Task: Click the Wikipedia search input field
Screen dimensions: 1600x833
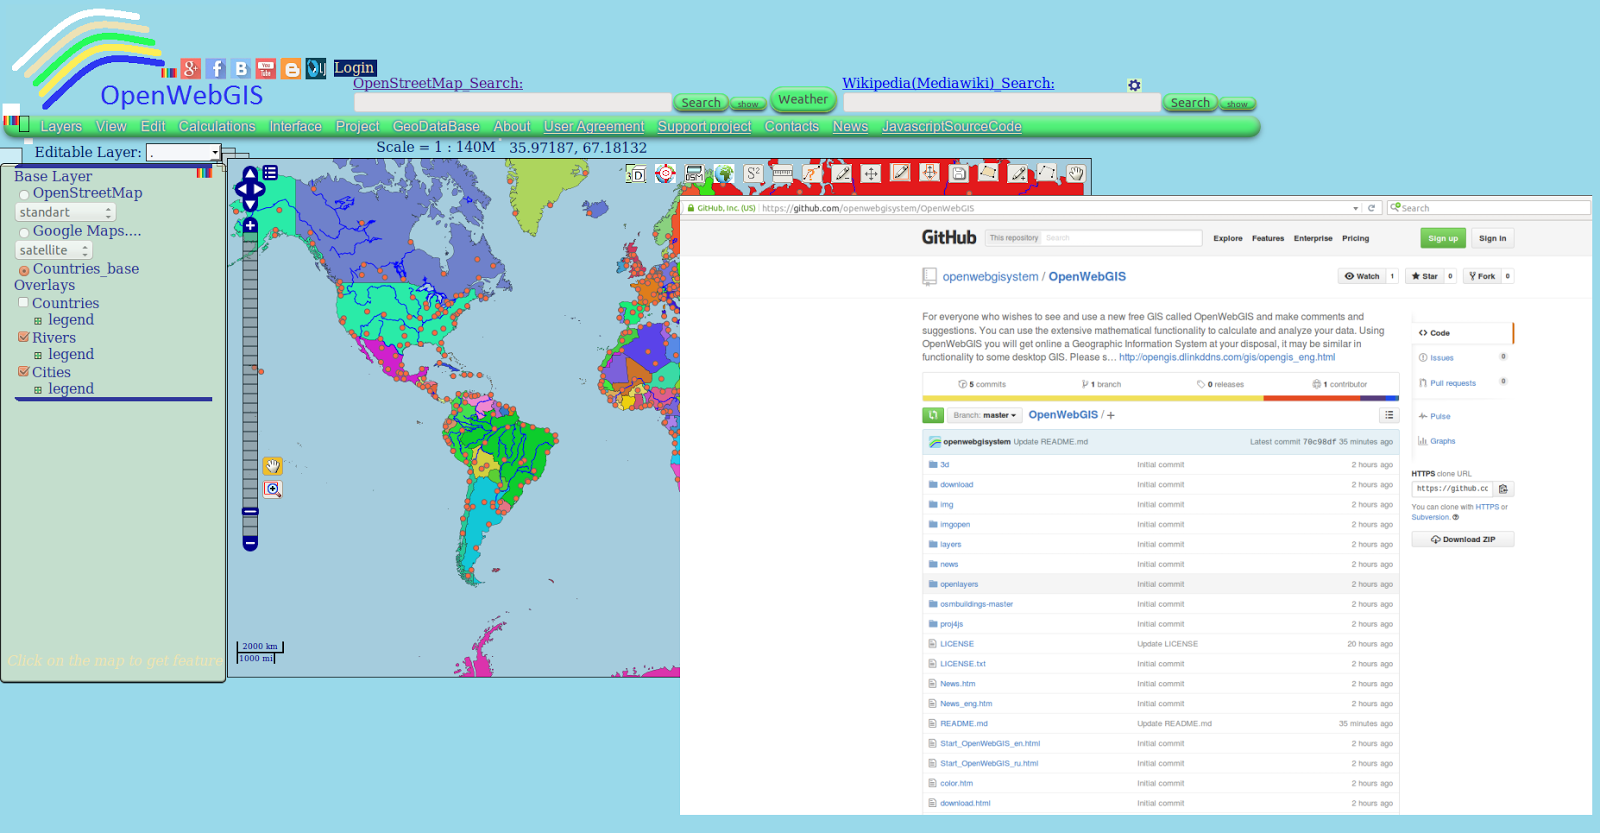Action: (x=1002, y=102)
